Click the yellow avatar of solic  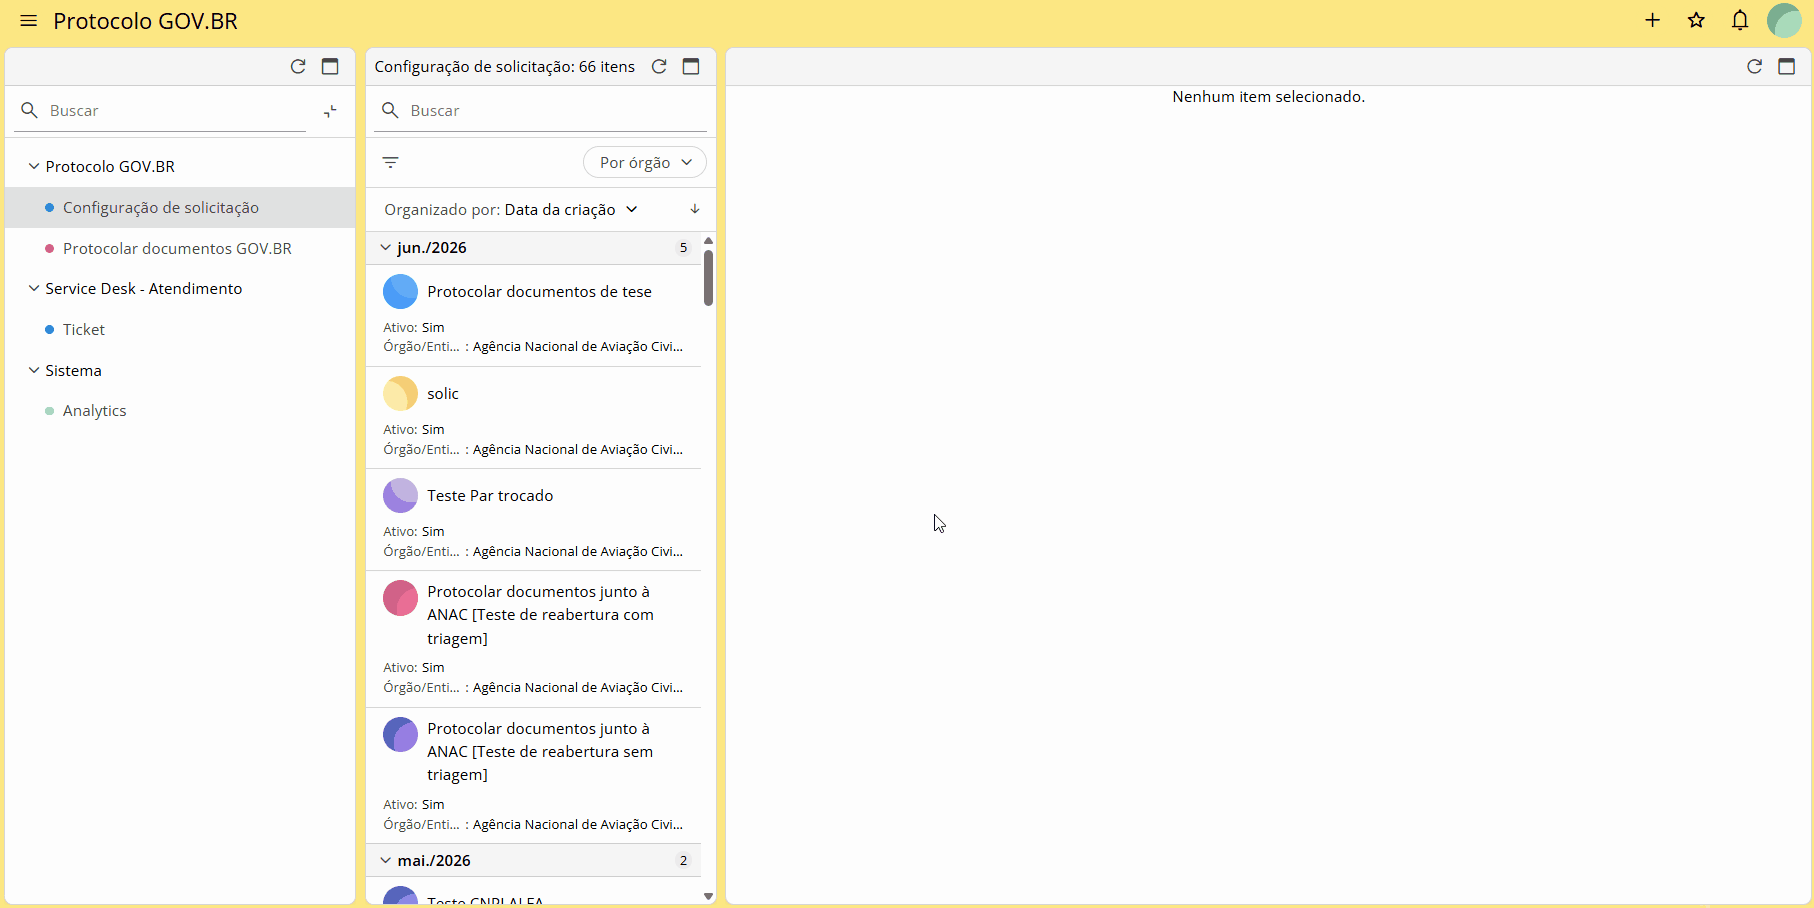400,393
